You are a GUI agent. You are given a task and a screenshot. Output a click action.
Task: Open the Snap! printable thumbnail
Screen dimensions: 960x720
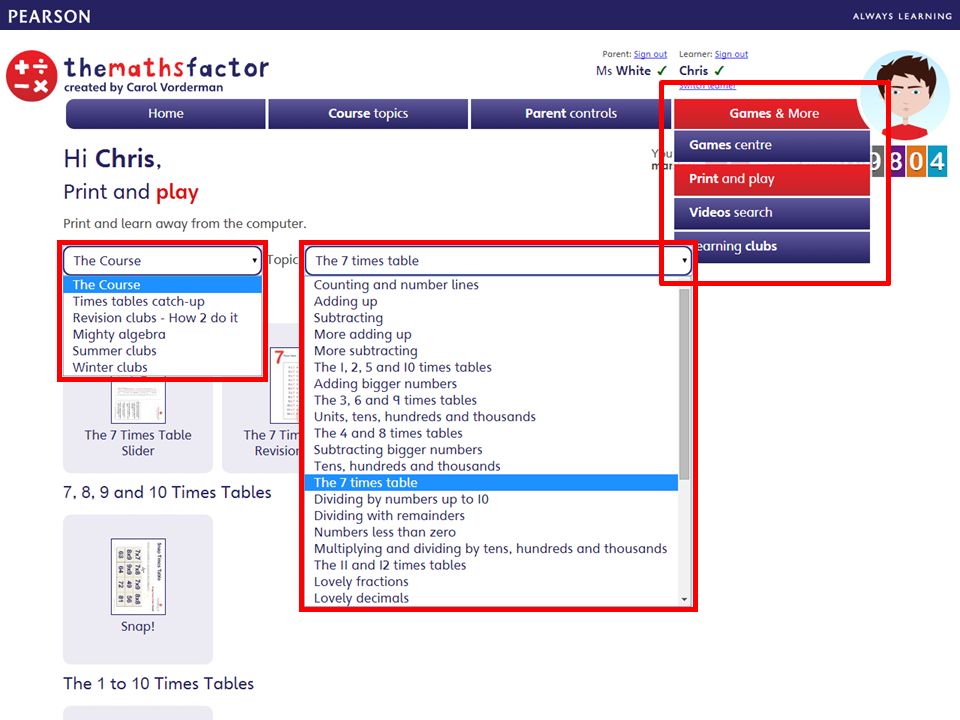coord(138,577)
